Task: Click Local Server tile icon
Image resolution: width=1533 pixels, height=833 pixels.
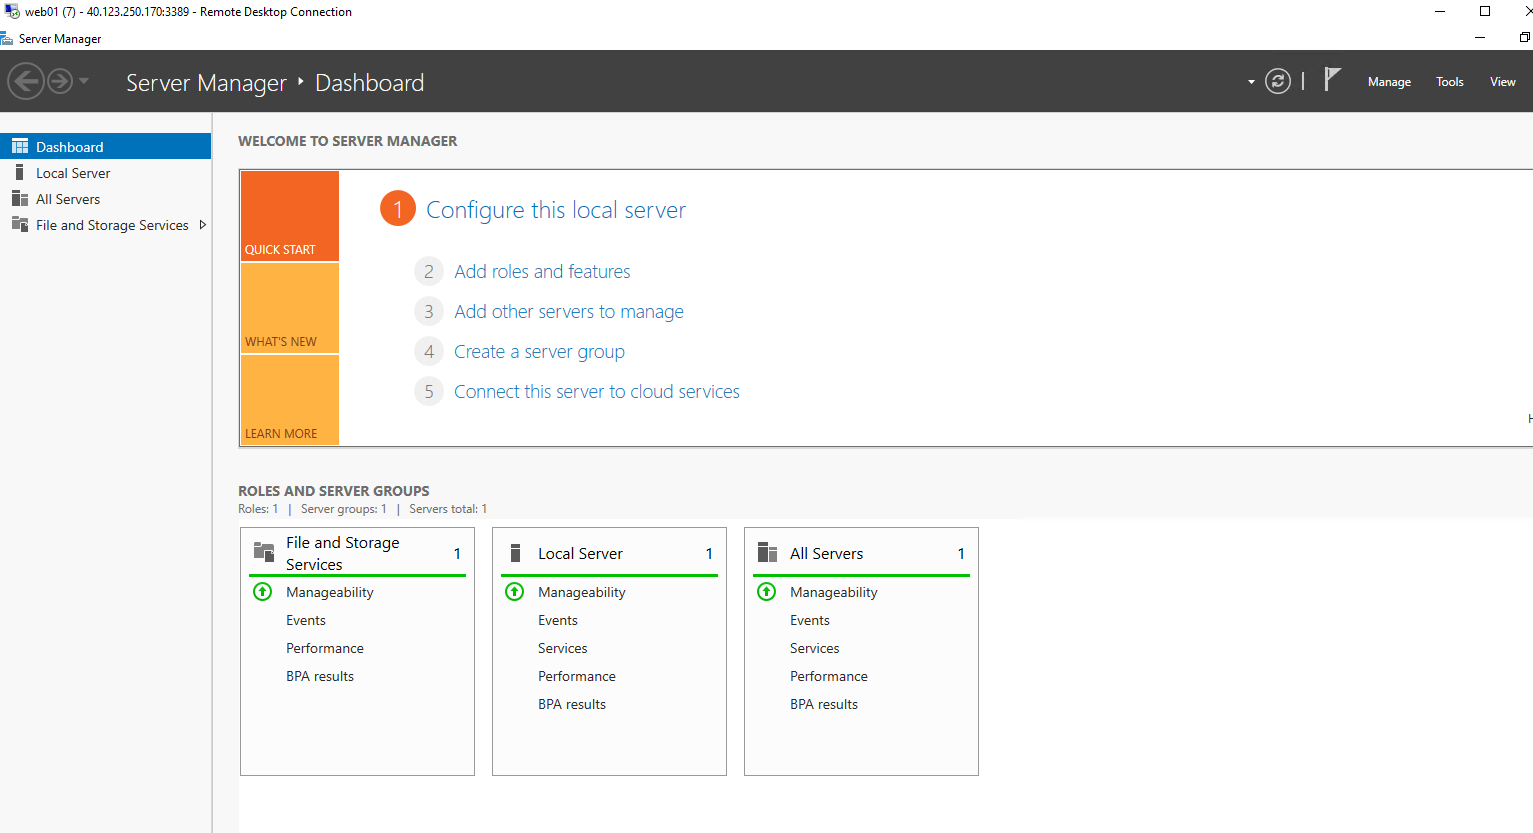Action: click(516, 553)
